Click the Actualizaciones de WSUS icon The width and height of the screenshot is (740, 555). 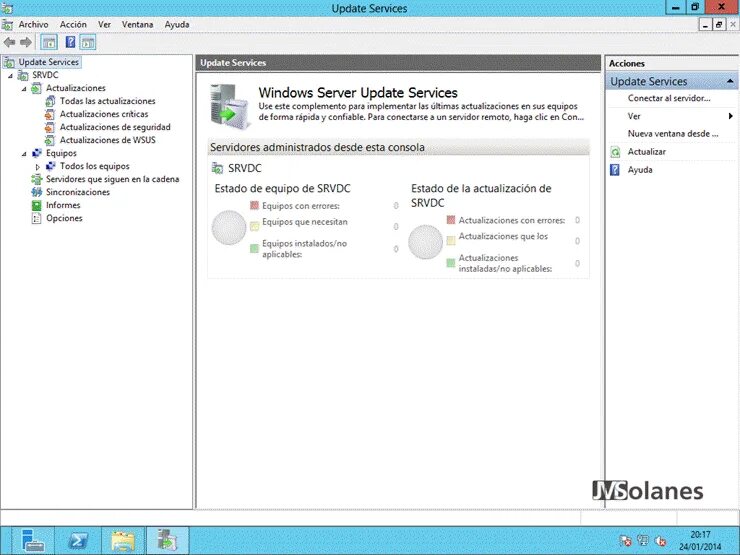coord(50,140)
